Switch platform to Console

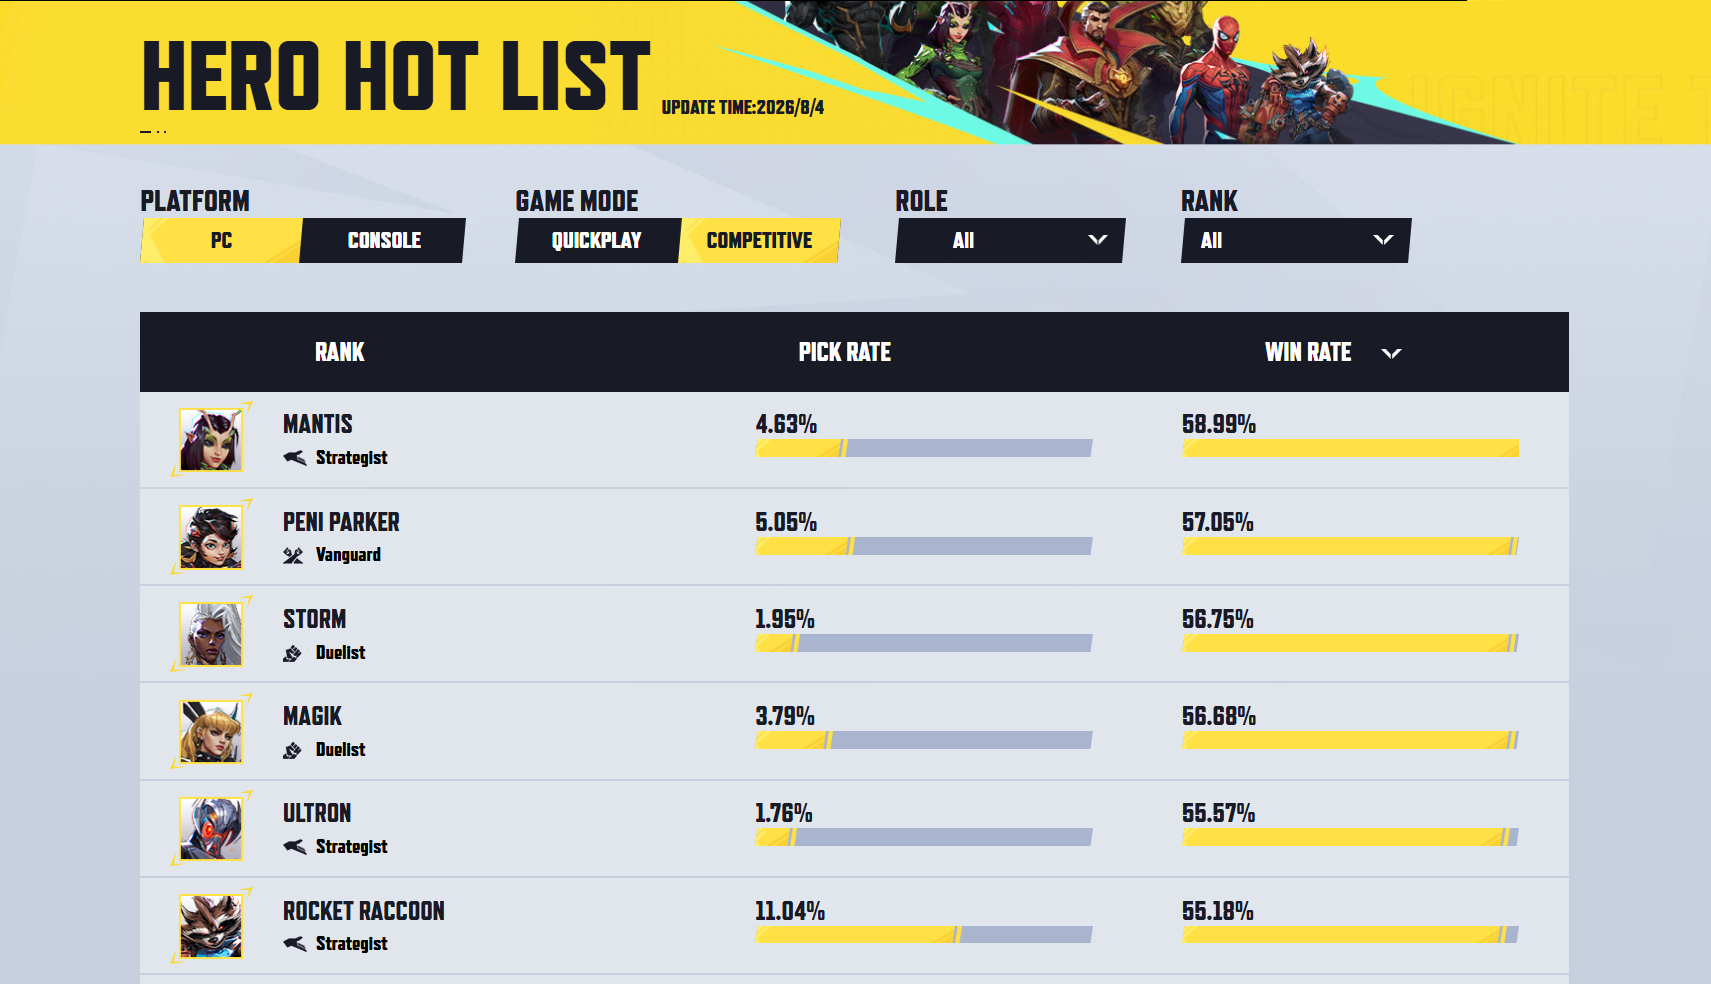coord(383,241)
